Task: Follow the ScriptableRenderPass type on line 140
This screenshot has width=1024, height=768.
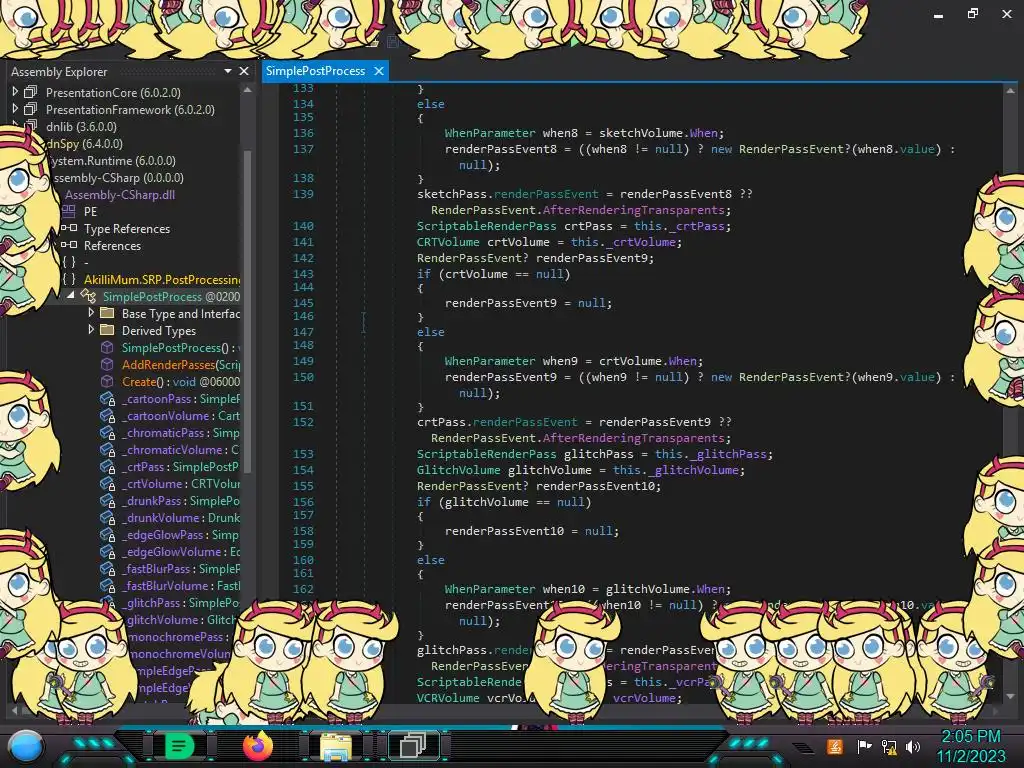Action: 487,226
